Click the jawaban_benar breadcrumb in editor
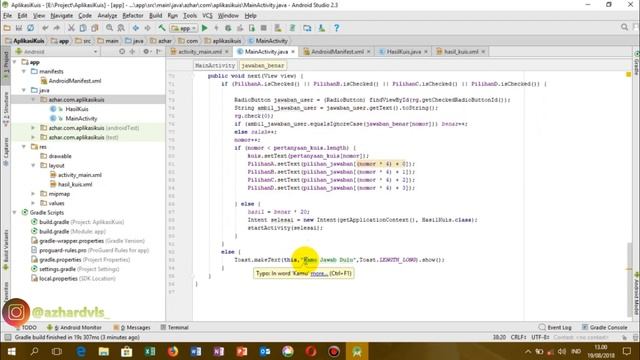Image resolution: width=640 pixels, height=360 pixels. point(262,65)
